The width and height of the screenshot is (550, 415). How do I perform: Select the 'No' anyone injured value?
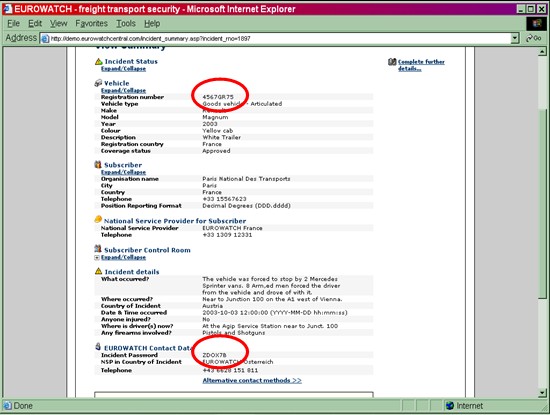206,320
